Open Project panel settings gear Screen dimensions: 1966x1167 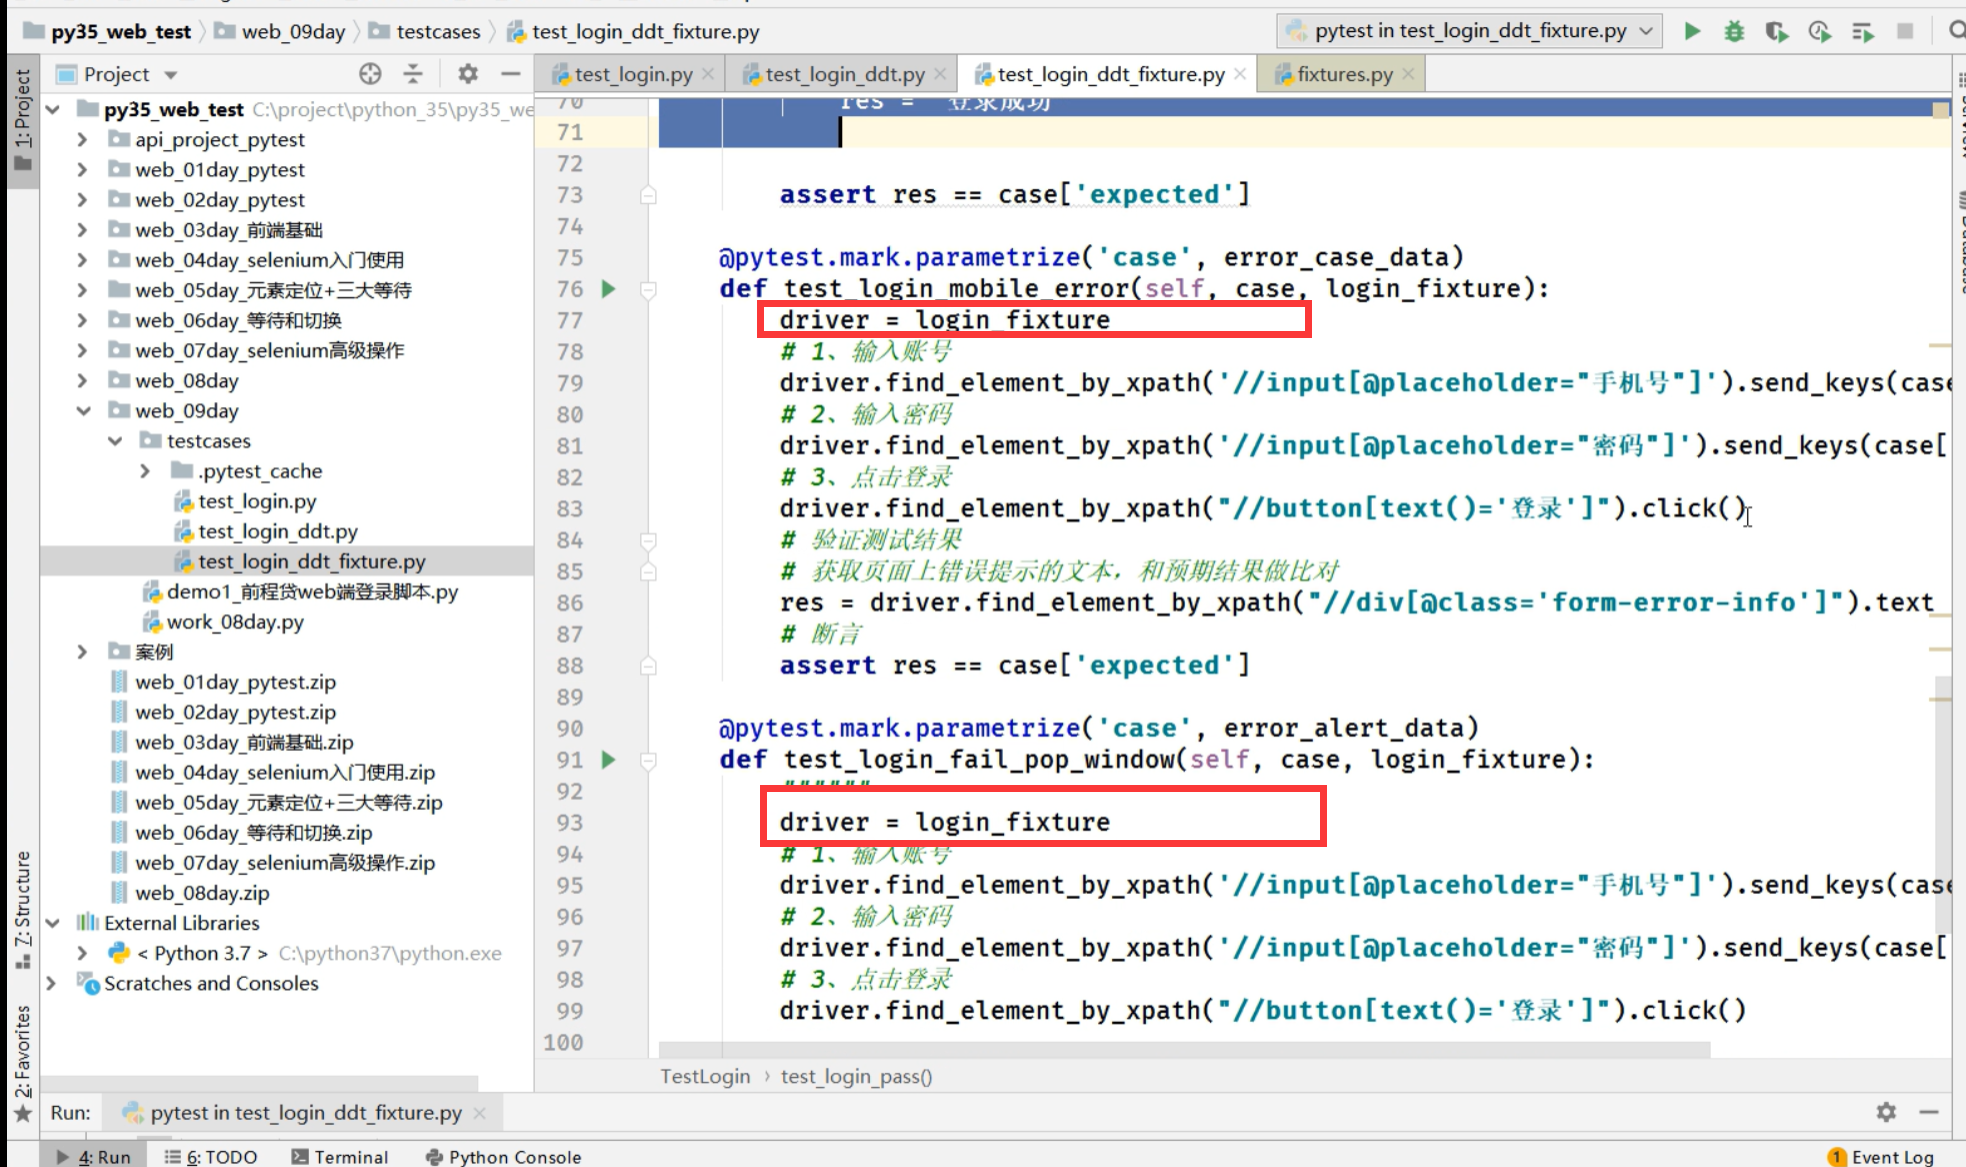(x=467, y=74)
